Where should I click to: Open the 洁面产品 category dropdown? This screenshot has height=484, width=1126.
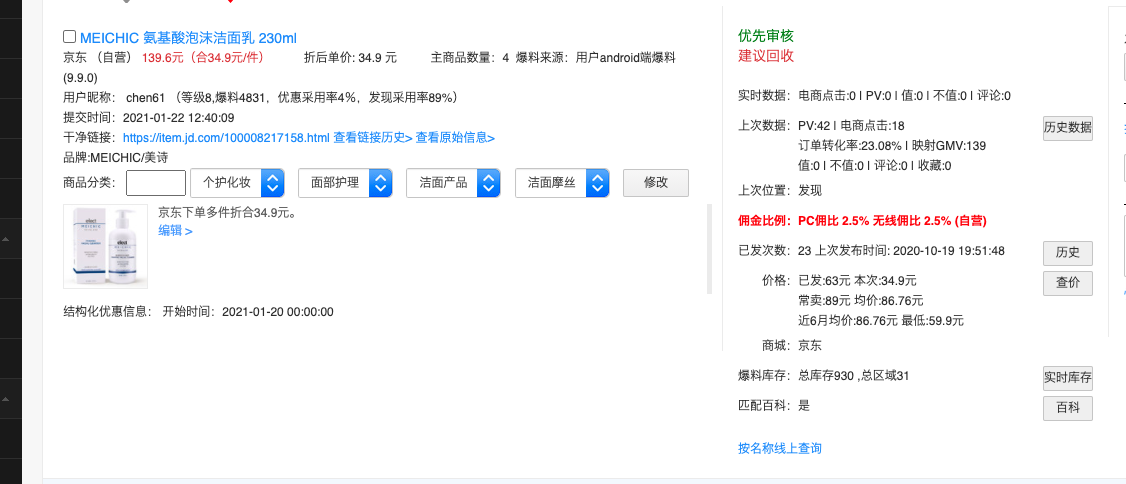[453, 183]
